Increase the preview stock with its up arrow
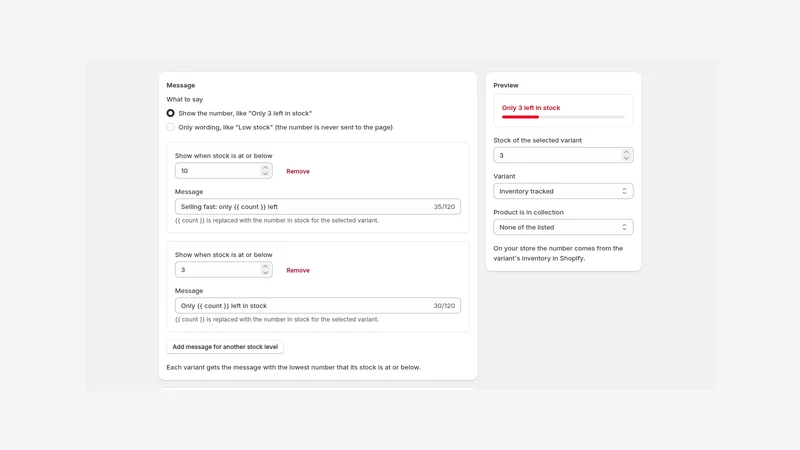 tap(626, 152)
